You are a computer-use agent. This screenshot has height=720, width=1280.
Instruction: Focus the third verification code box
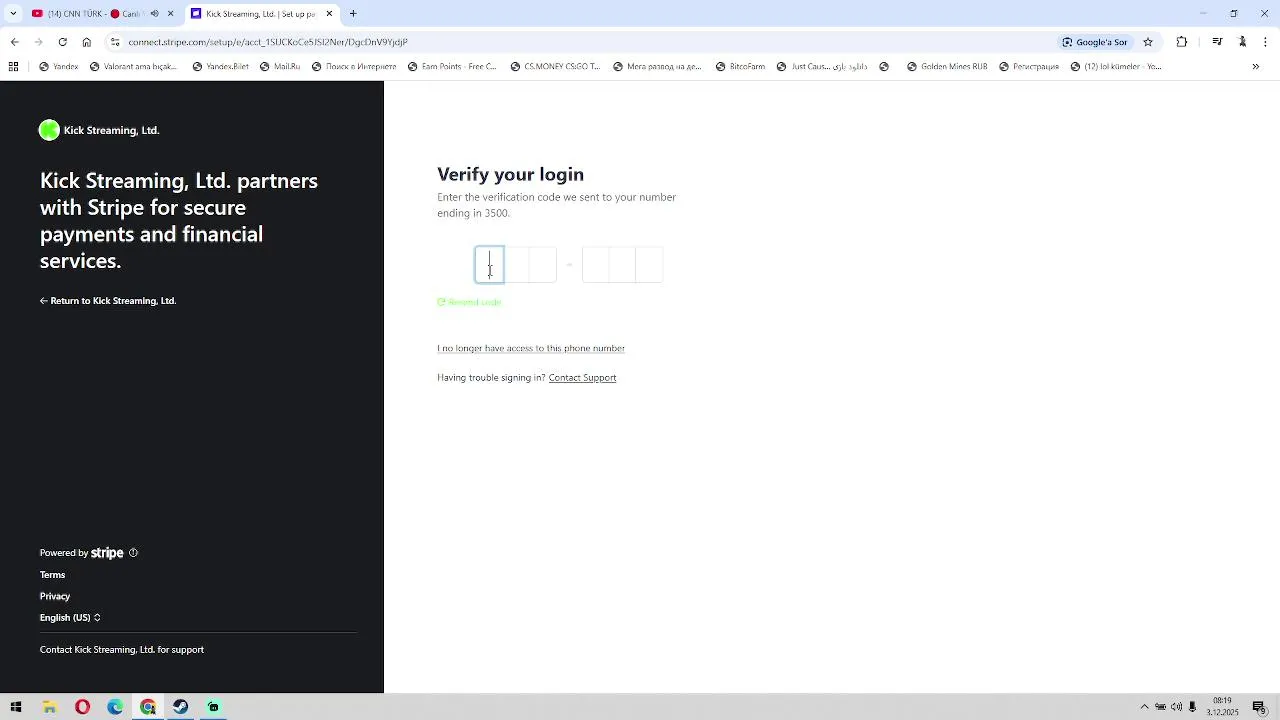click(543, 265)
